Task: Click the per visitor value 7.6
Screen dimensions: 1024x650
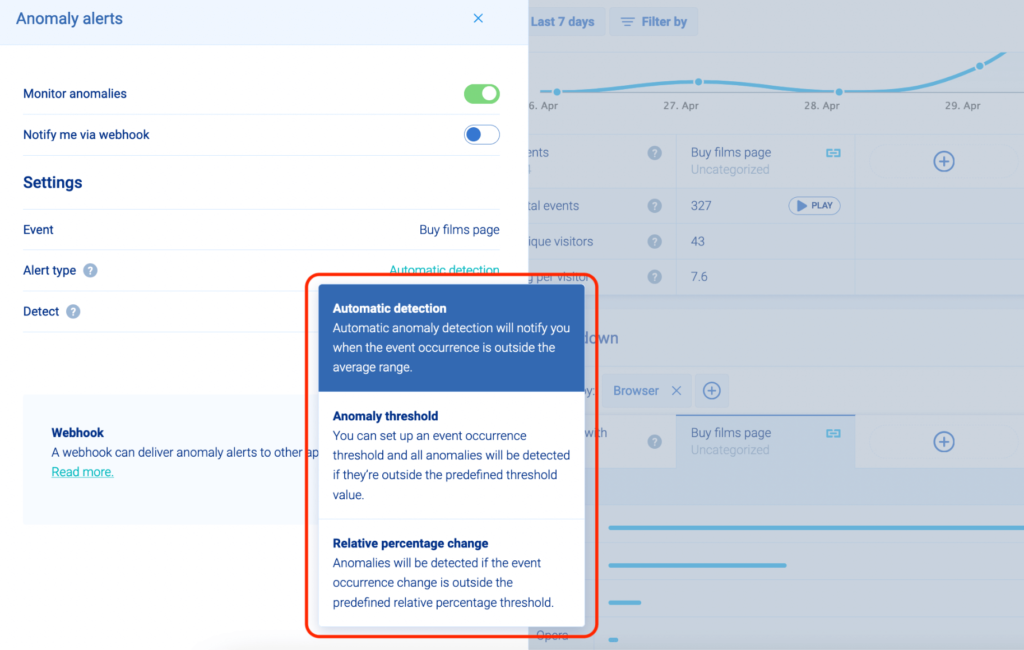Action: (699, 276)
